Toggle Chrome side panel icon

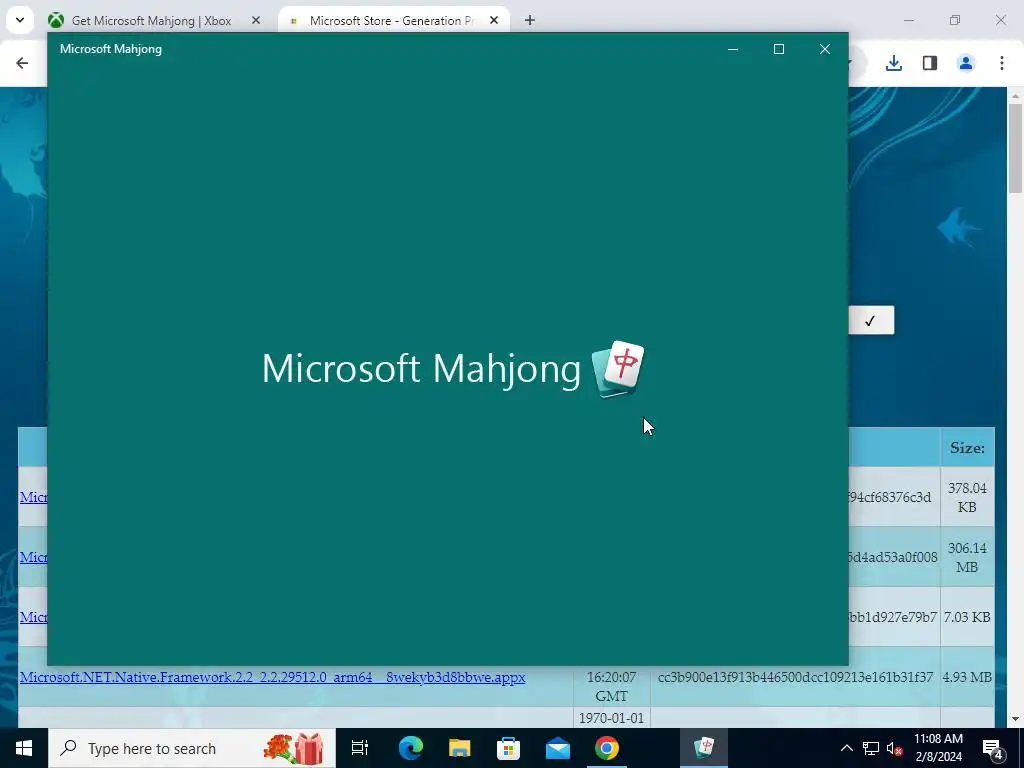[930, 63]
